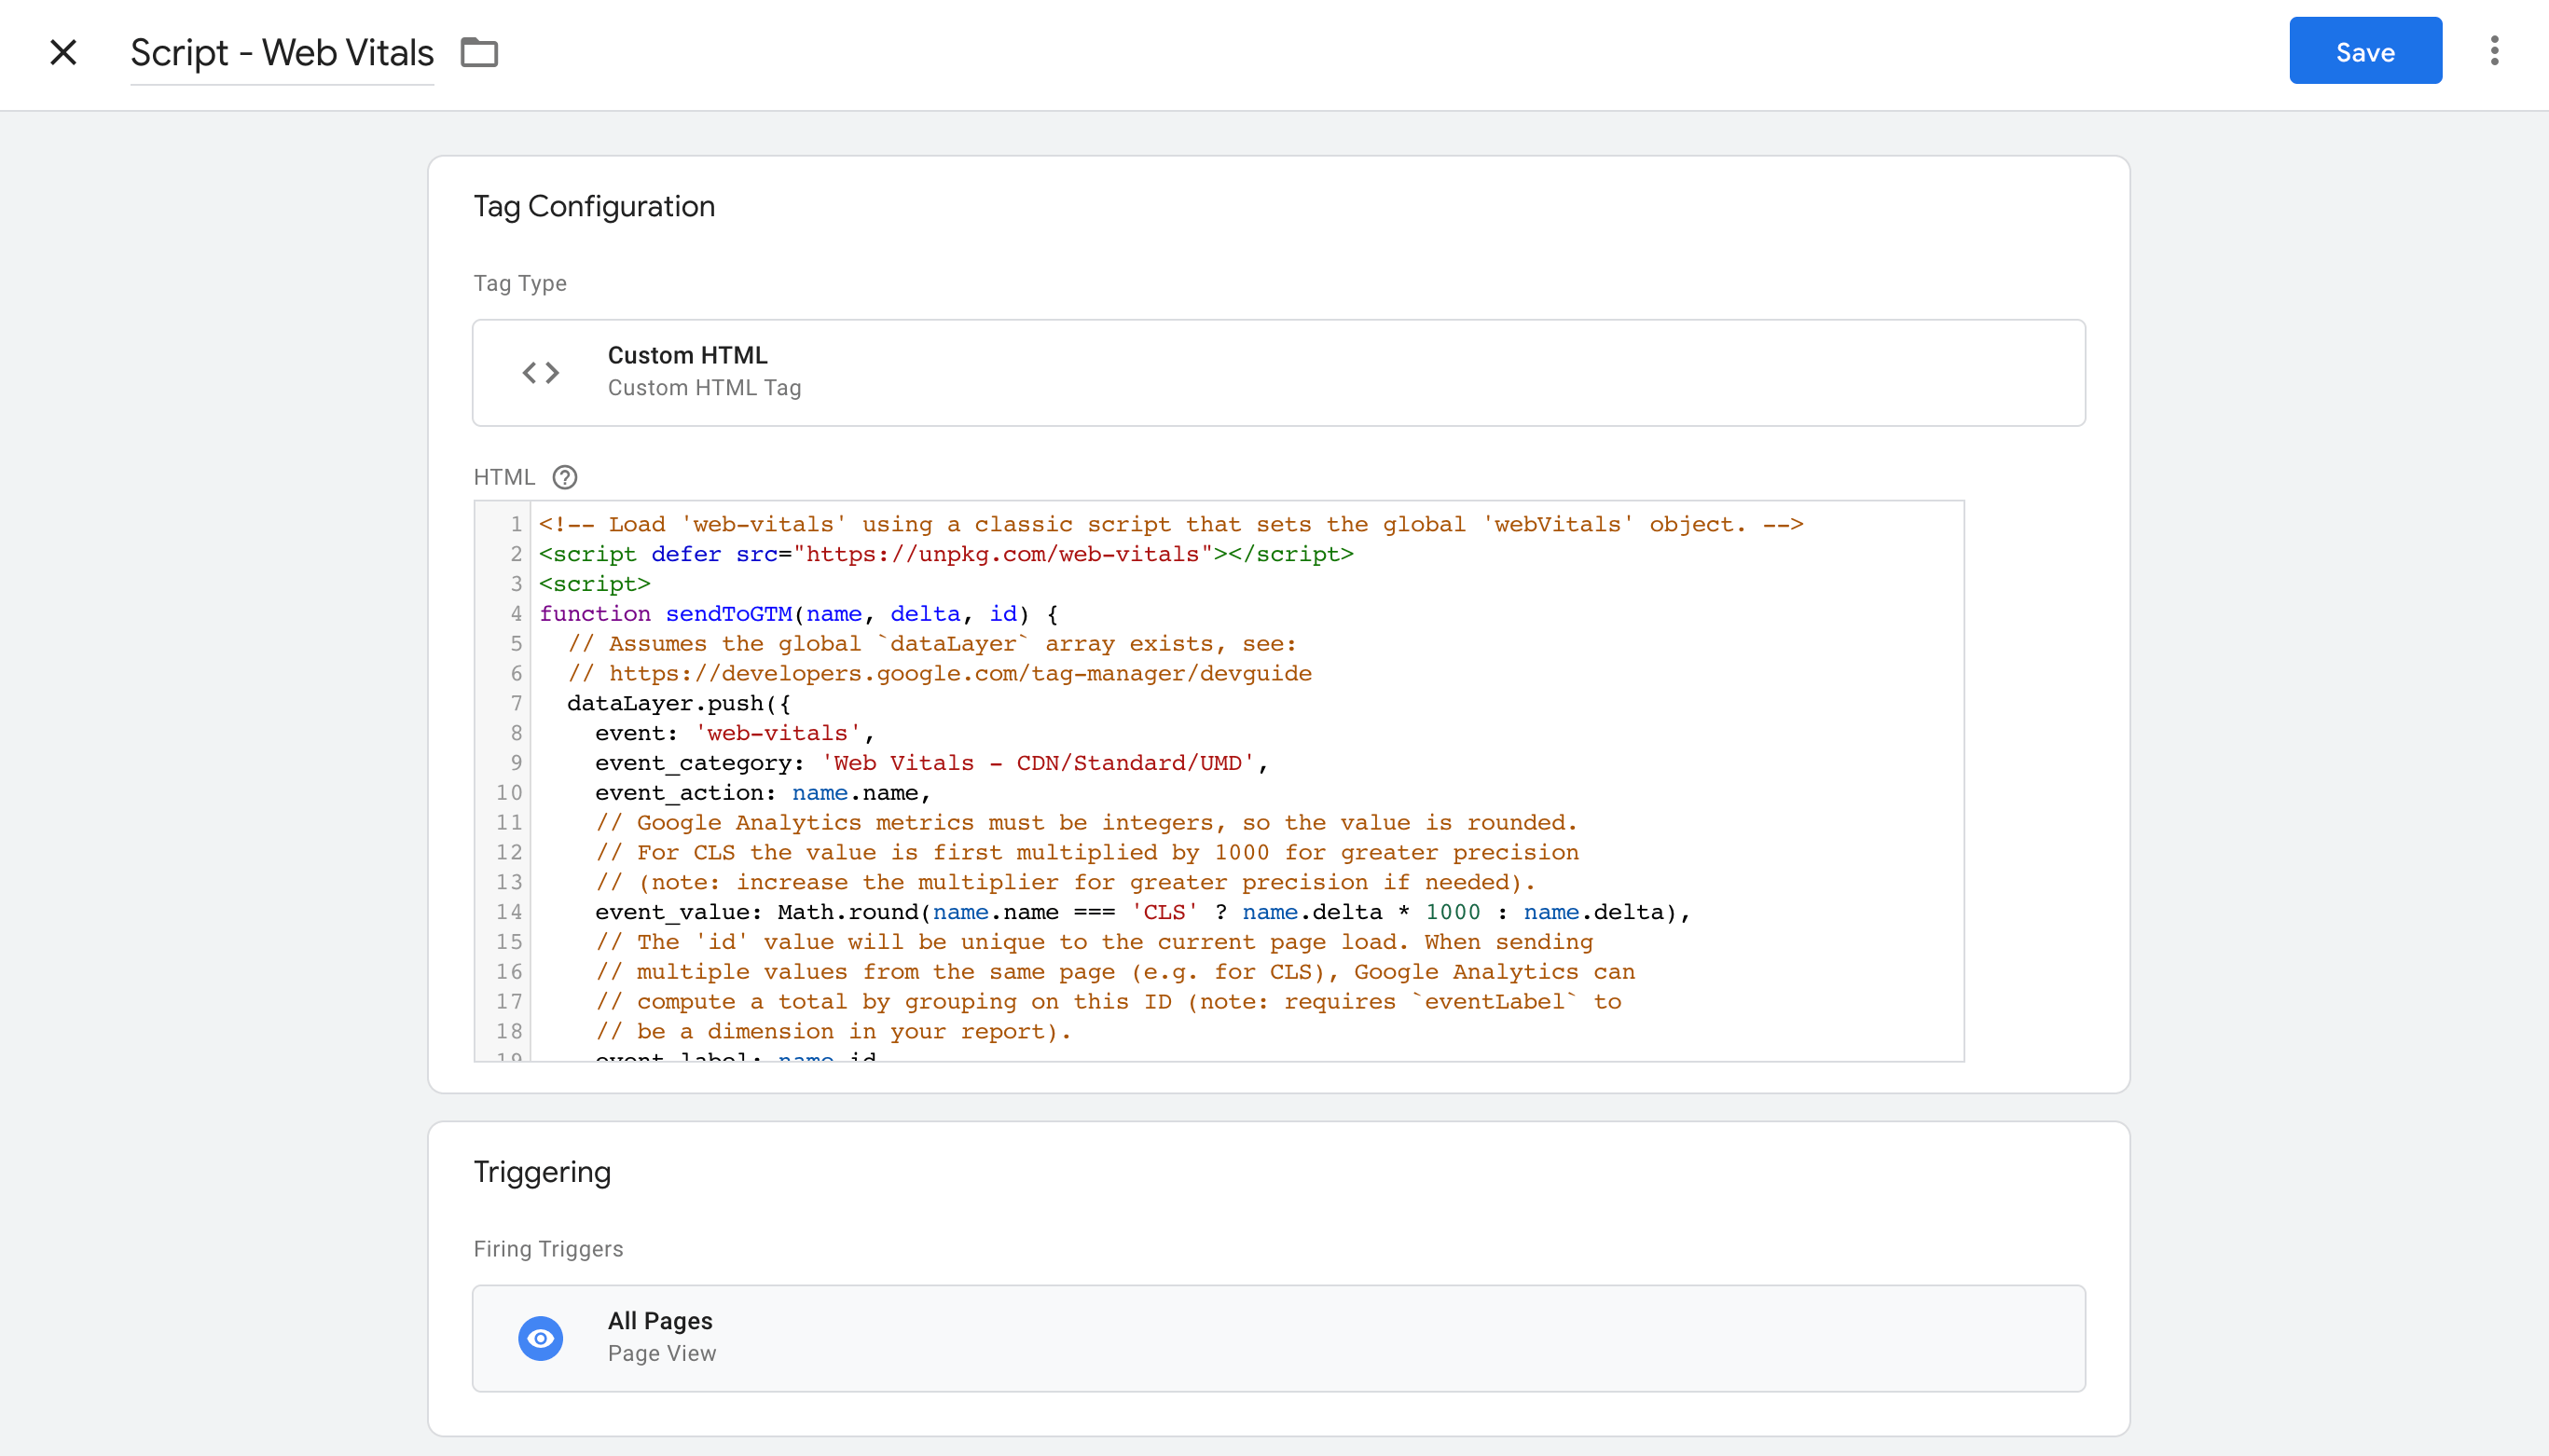Edit the tag name Script - Web Vitals

pos(282,52)
